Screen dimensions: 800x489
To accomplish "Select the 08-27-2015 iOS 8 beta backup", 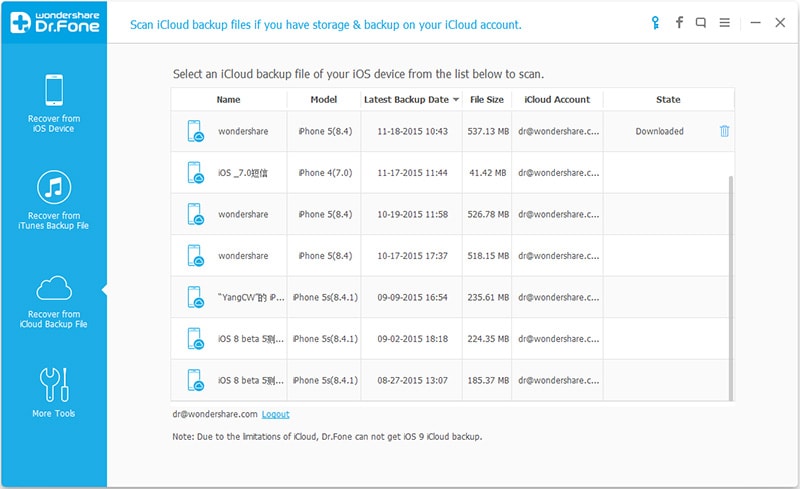I will (400, 381).
